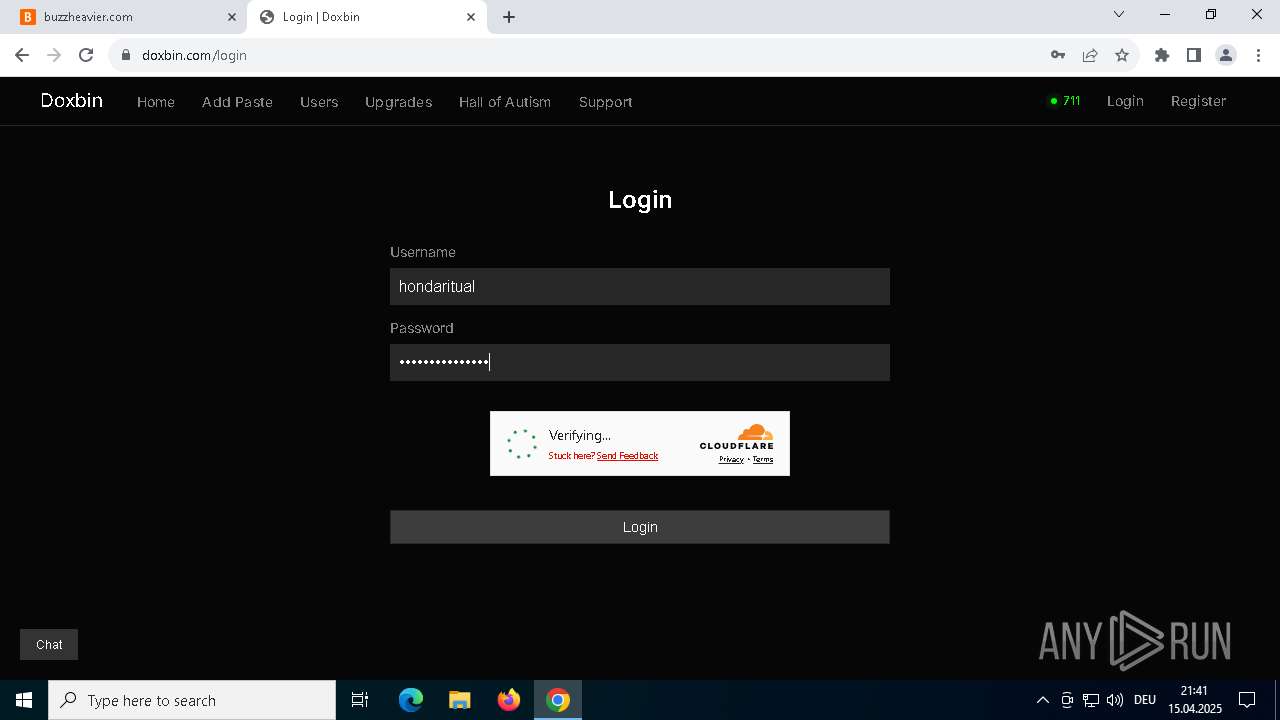Open the network status tray icon
The width and height of the screenshot is (1280, 720).
tap(1091, 700)
